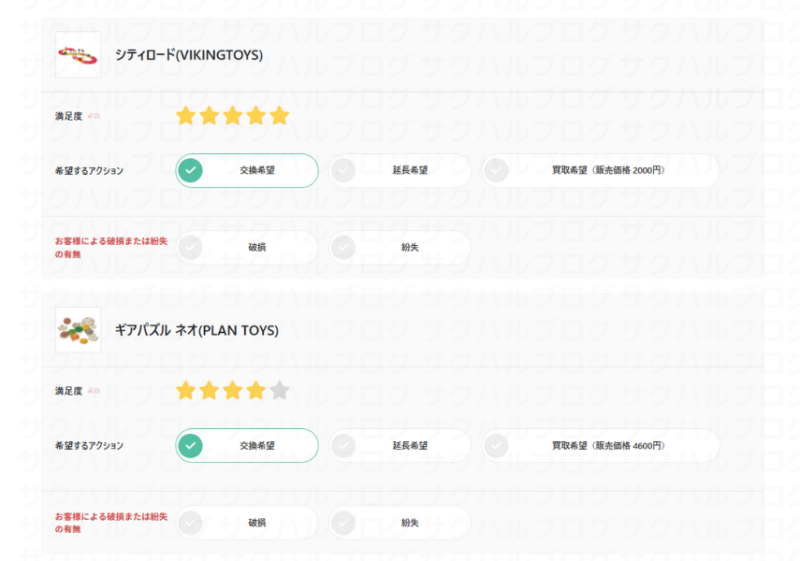Image resolution: width=800 pixels, height=561 pixels.
Task: Set ギアパズル ネオ rating to four stars
Action: [256, 391]
